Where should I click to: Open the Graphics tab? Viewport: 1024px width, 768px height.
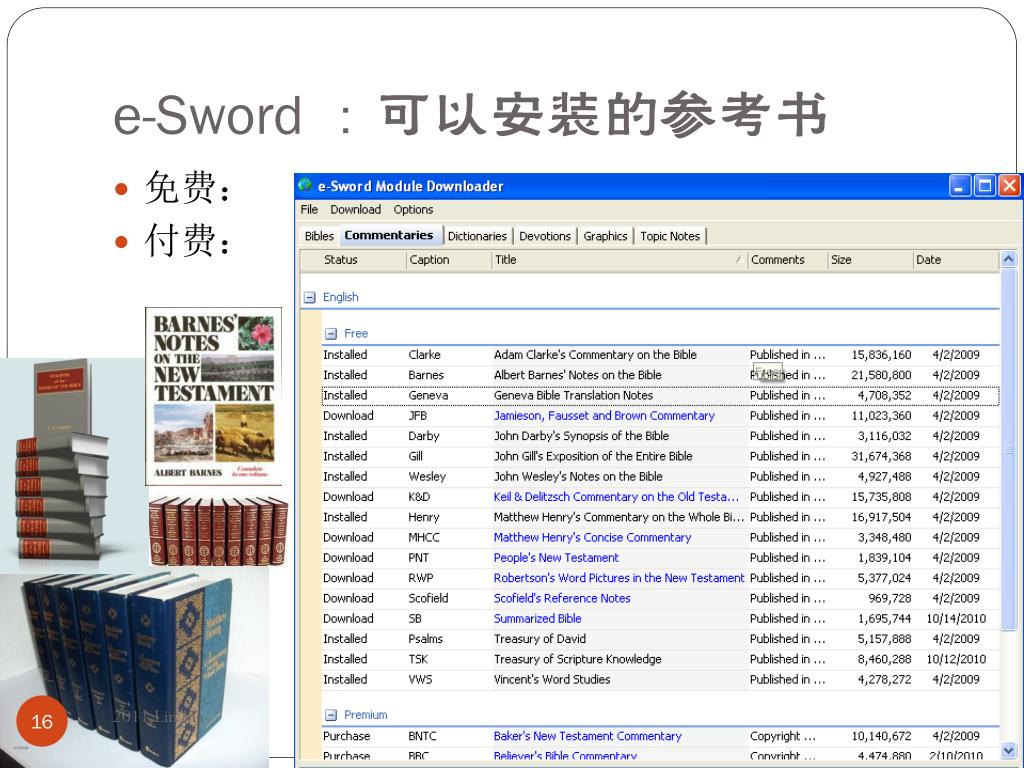pos(605,236)
